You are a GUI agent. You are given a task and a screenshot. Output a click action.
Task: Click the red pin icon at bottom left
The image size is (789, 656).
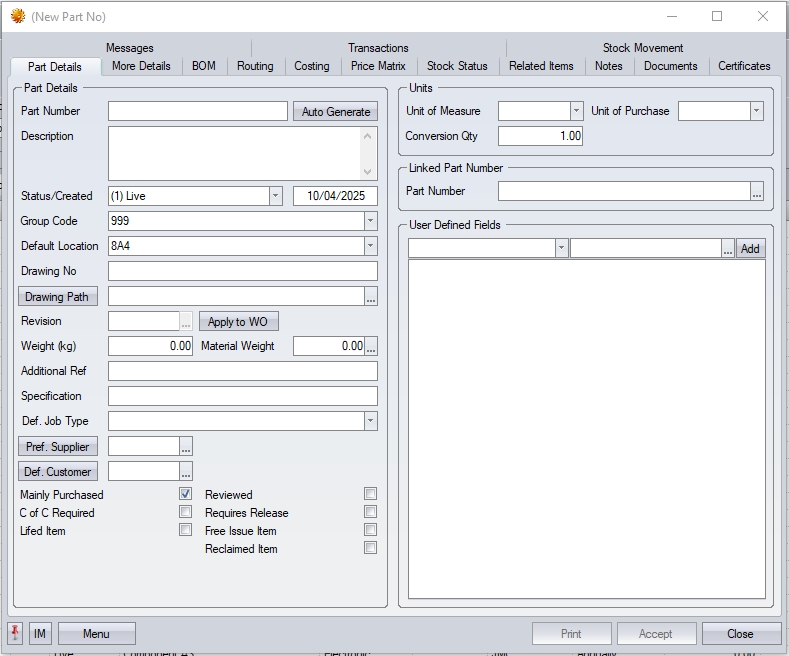click(x=15, y=633)
